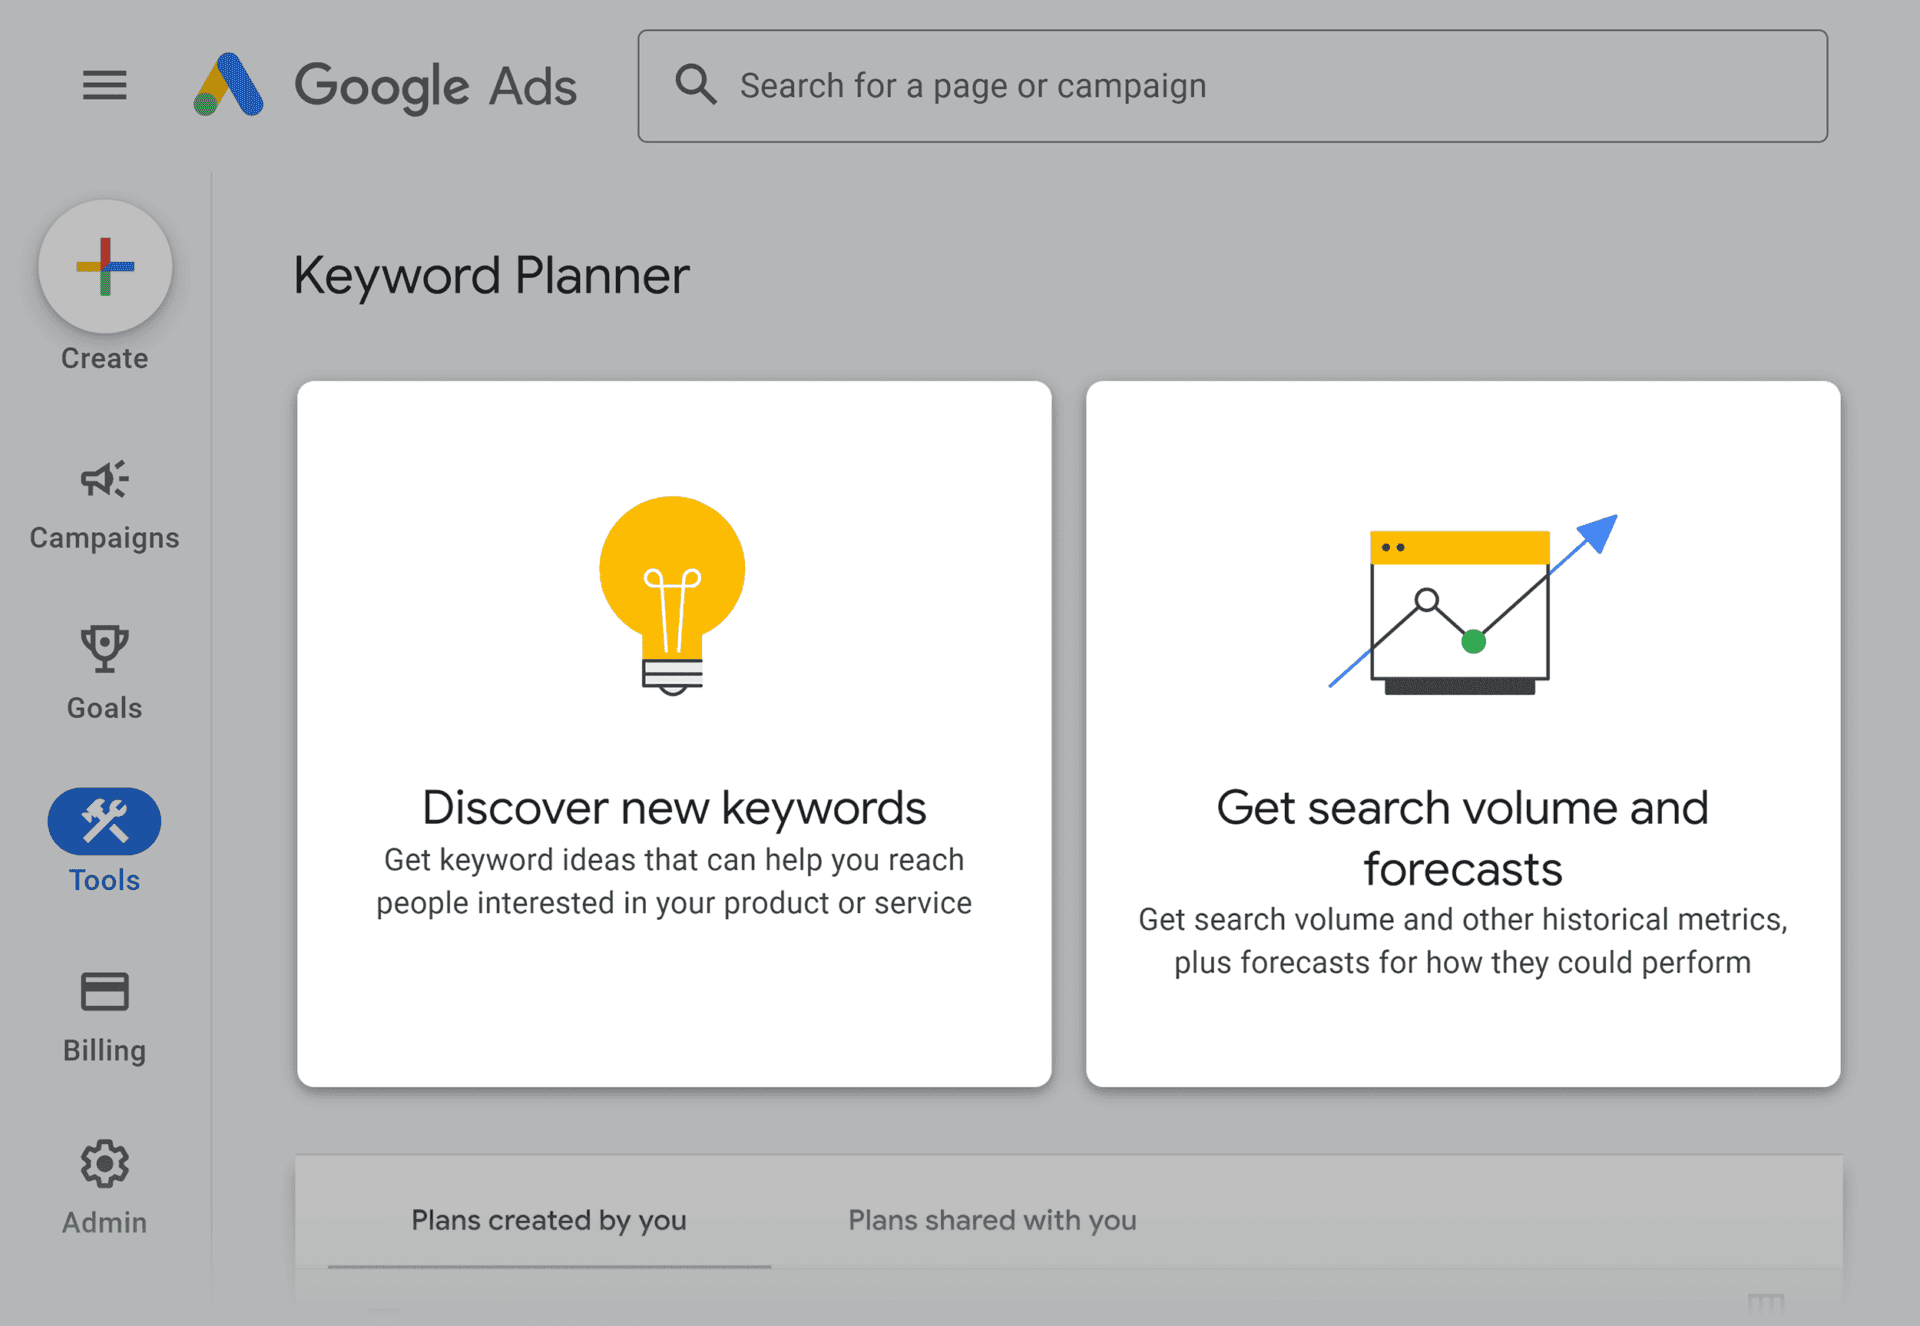Click the Keyword Planner page heading
1920x1326 pixels.
491,275
